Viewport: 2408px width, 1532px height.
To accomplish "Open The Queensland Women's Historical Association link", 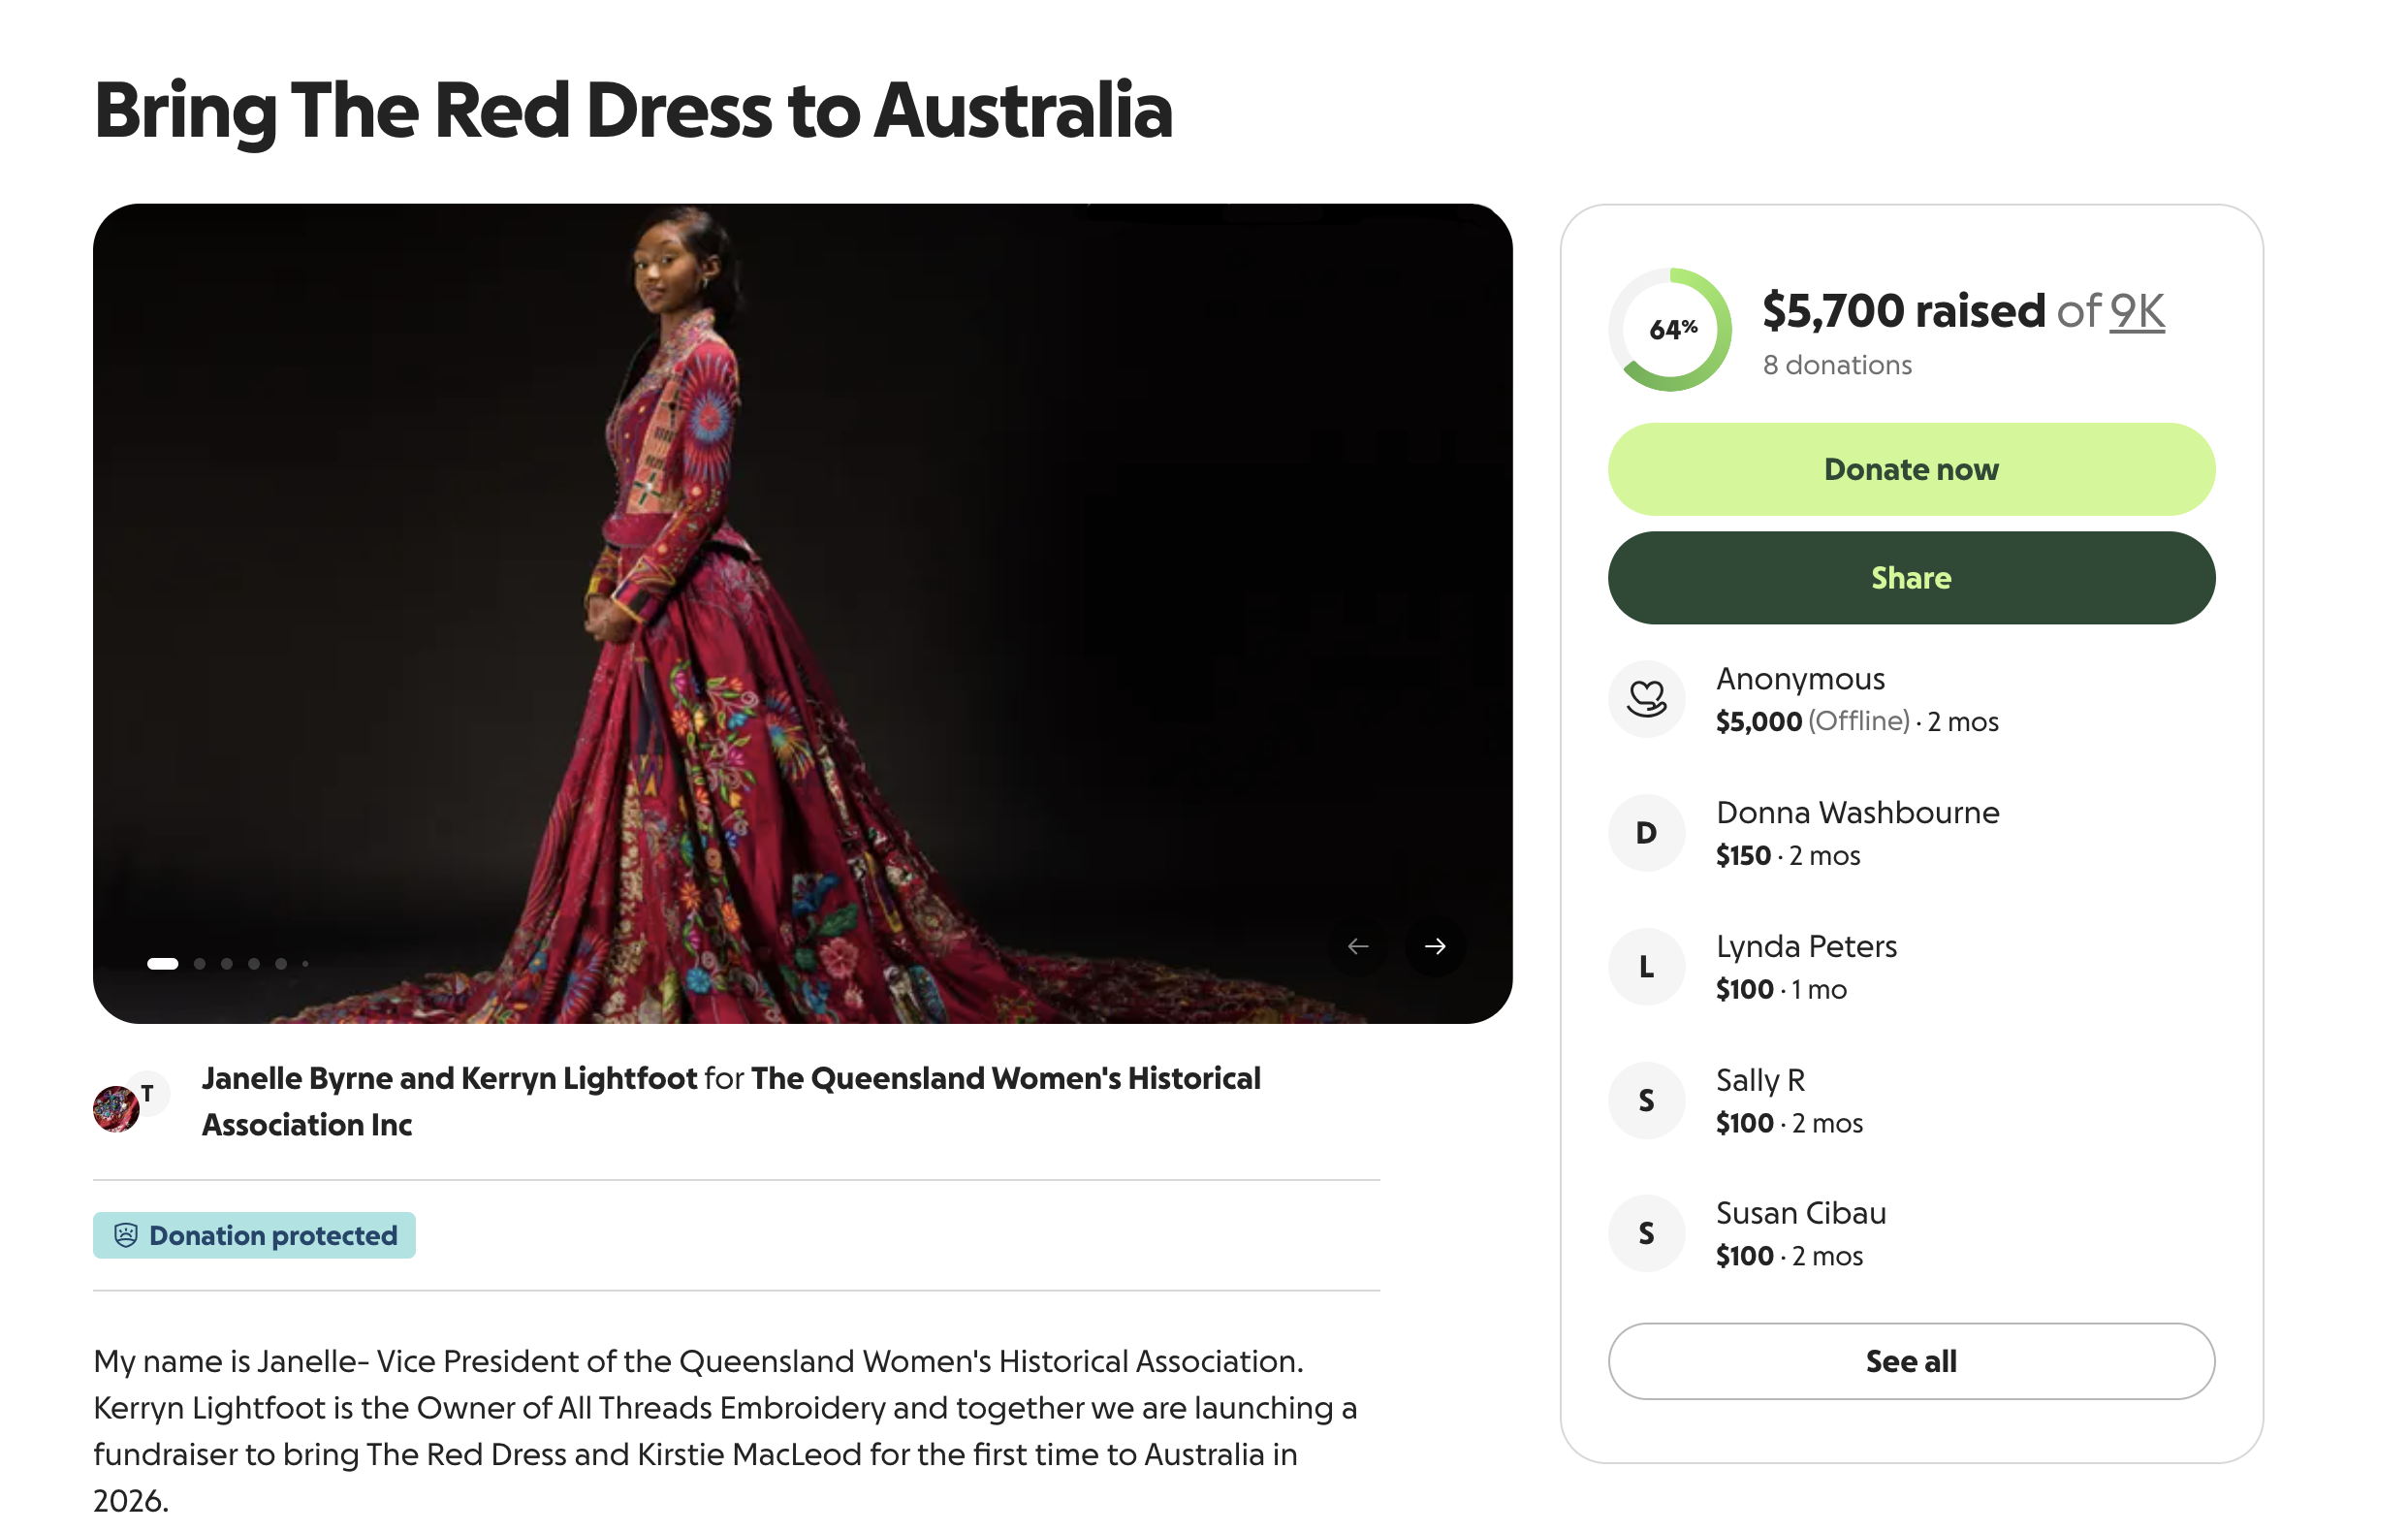I will (x=1005, y=1079).
